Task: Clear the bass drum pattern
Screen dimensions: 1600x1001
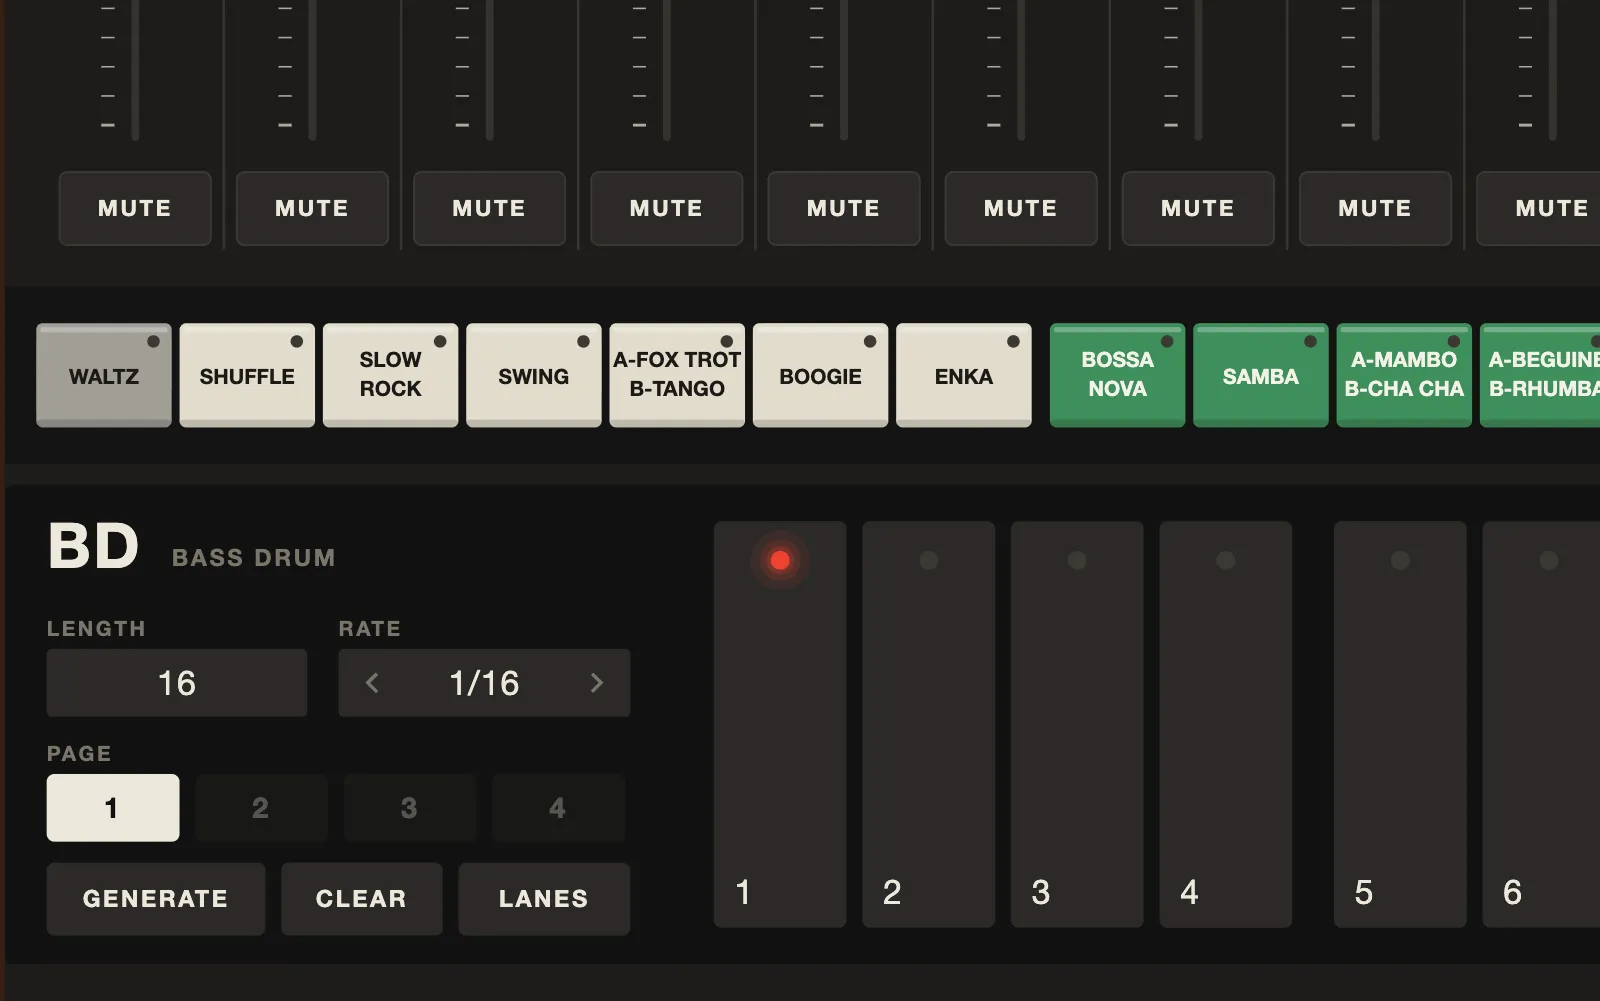Action: click(x=362, y=899)
